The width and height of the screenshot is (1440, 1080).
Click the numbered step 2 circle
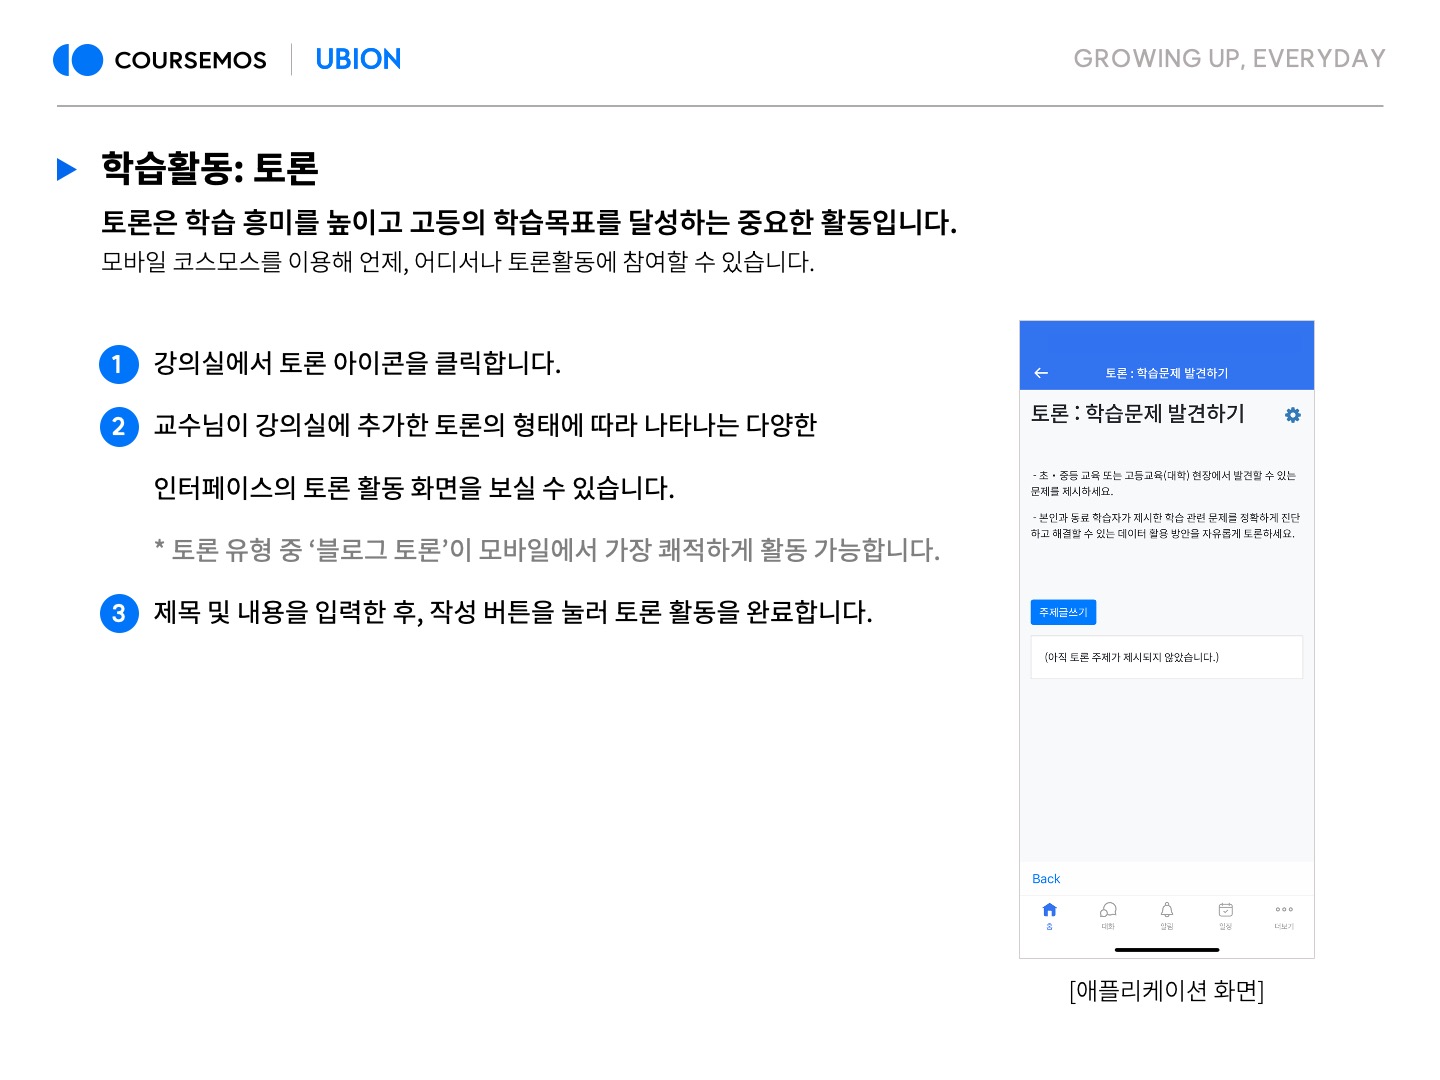pos(118,427)
